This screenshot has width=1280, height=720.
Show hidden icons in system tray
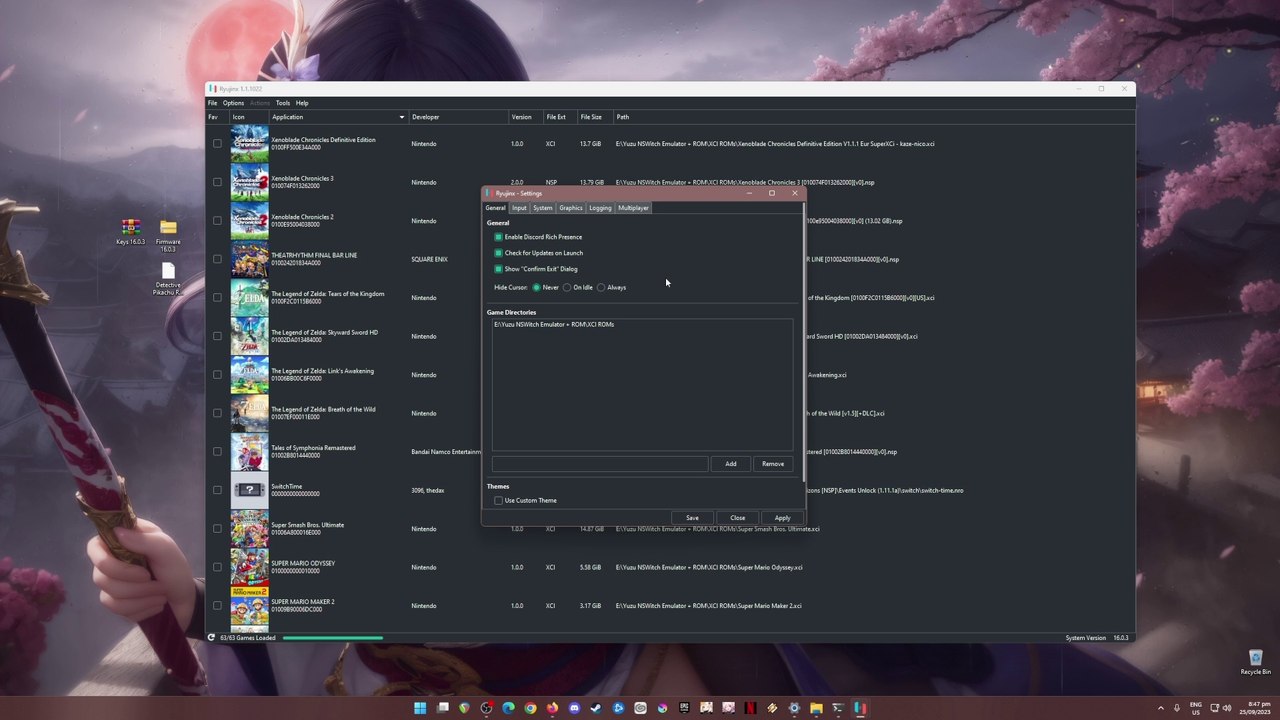click(1161, 708)
